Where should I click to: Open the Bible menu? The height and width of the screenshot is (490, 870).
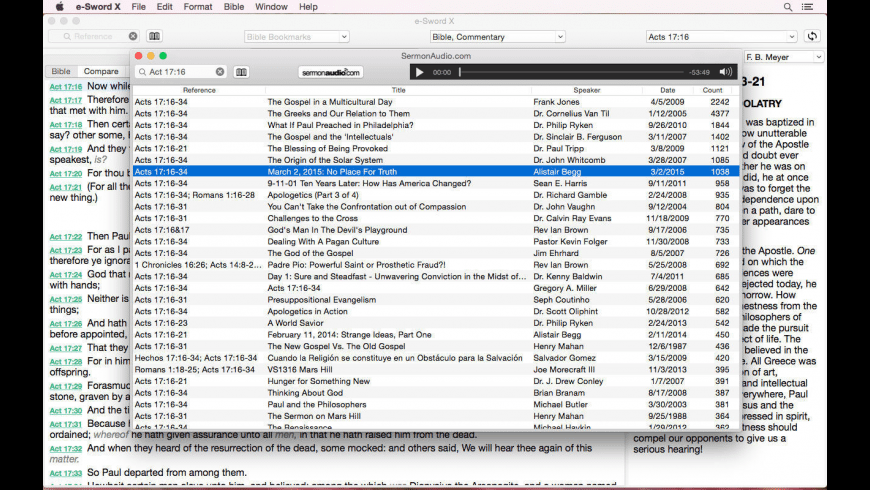coord(234,7)
